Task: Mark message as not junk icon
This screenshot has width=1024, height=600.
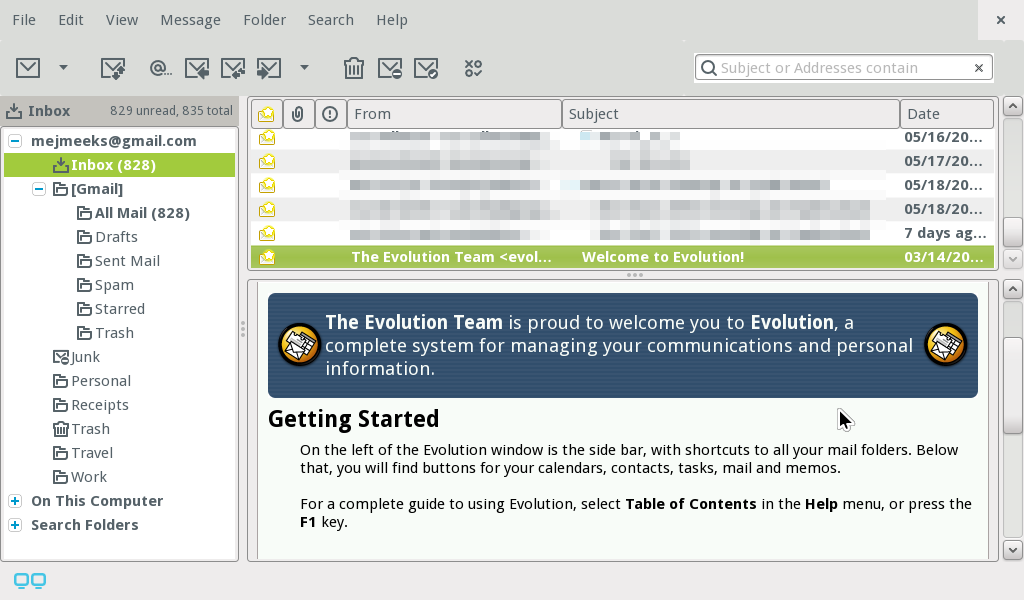Action: tap(426, 68)
